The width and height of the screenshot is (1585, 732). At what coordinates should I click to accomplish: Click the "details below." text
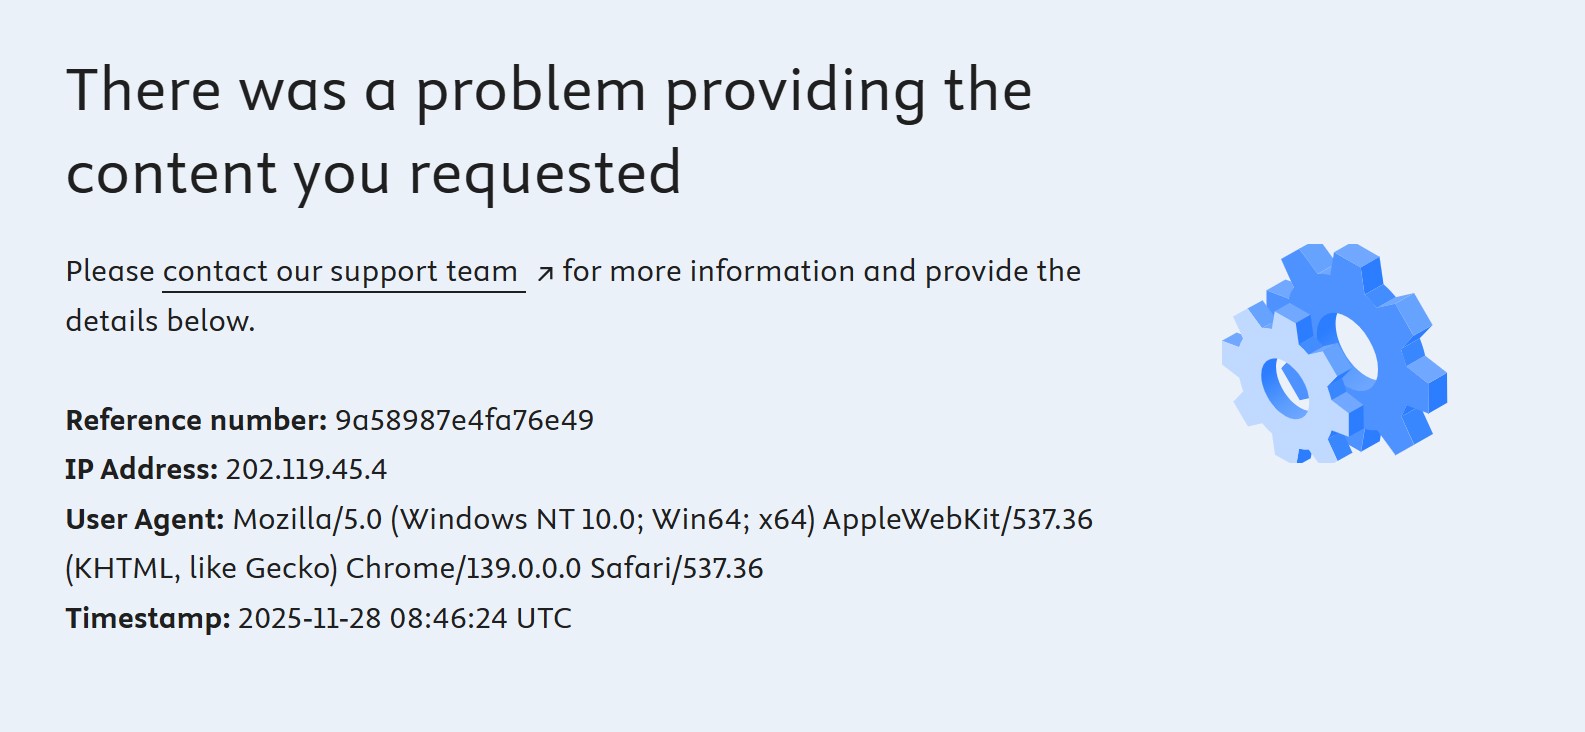click(160, 321)
